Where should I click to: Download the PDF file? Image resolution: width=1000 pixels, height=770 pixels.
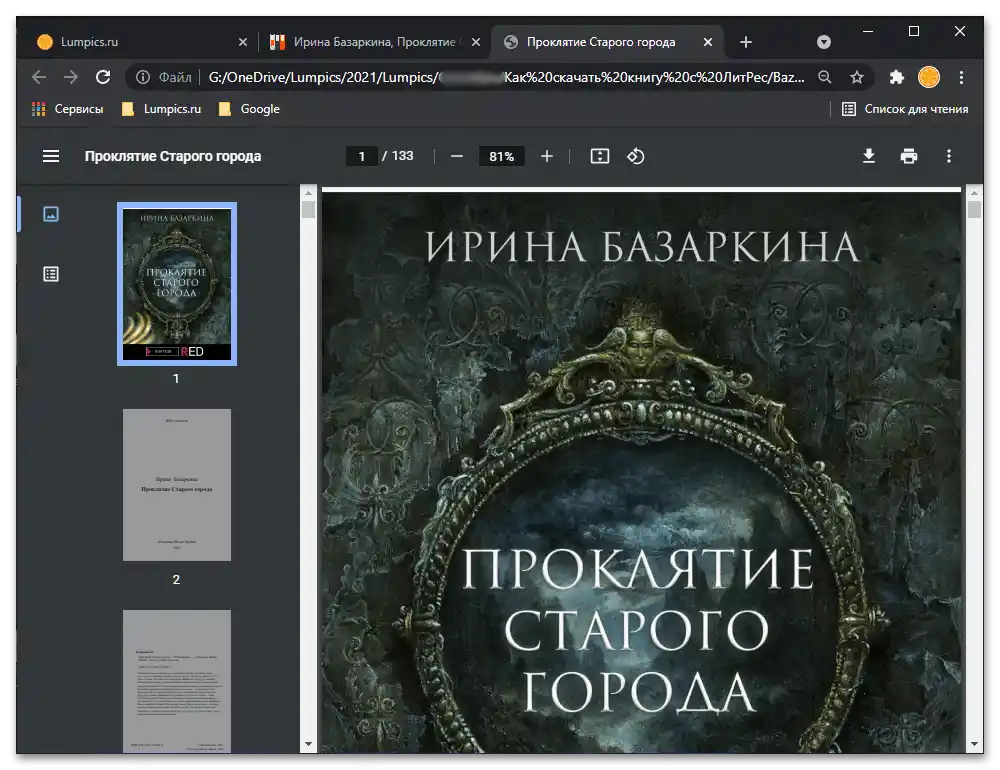click(869, 156)
